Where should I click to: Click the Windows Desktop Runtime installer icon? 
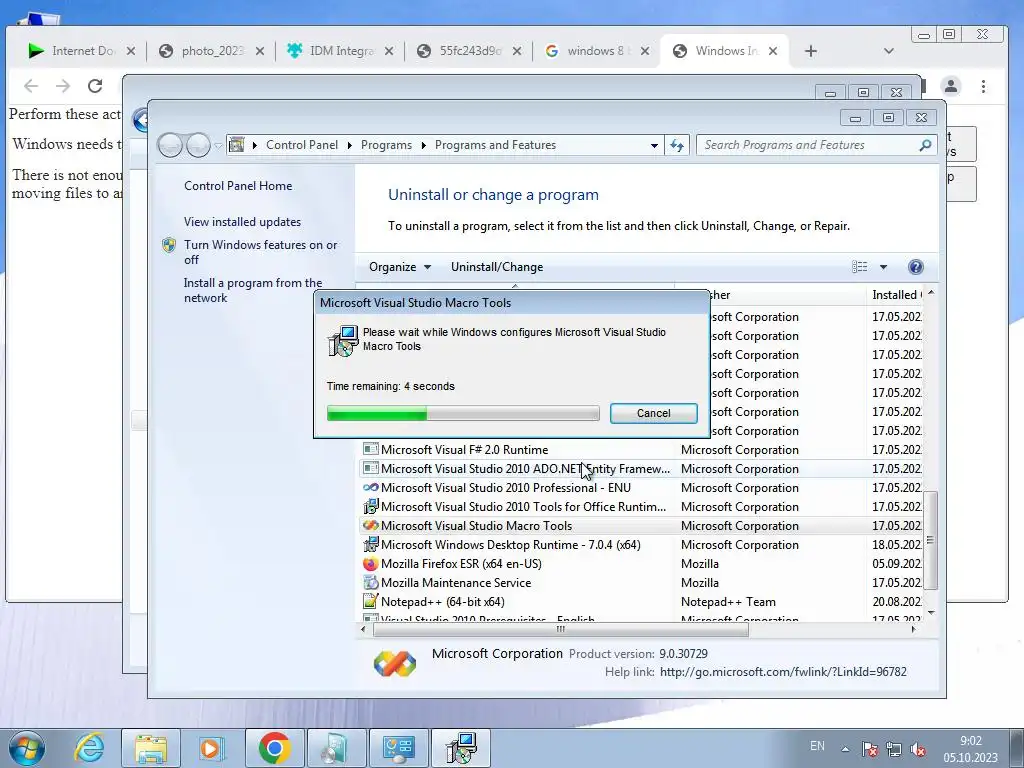370,544
